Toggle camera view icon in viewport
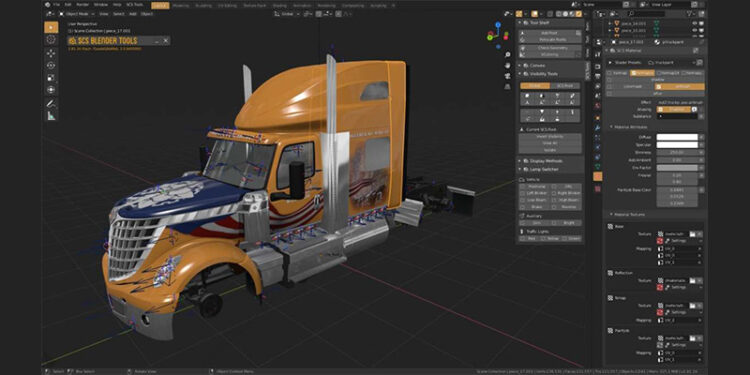 pyautogui.click(x=507, y=76)
